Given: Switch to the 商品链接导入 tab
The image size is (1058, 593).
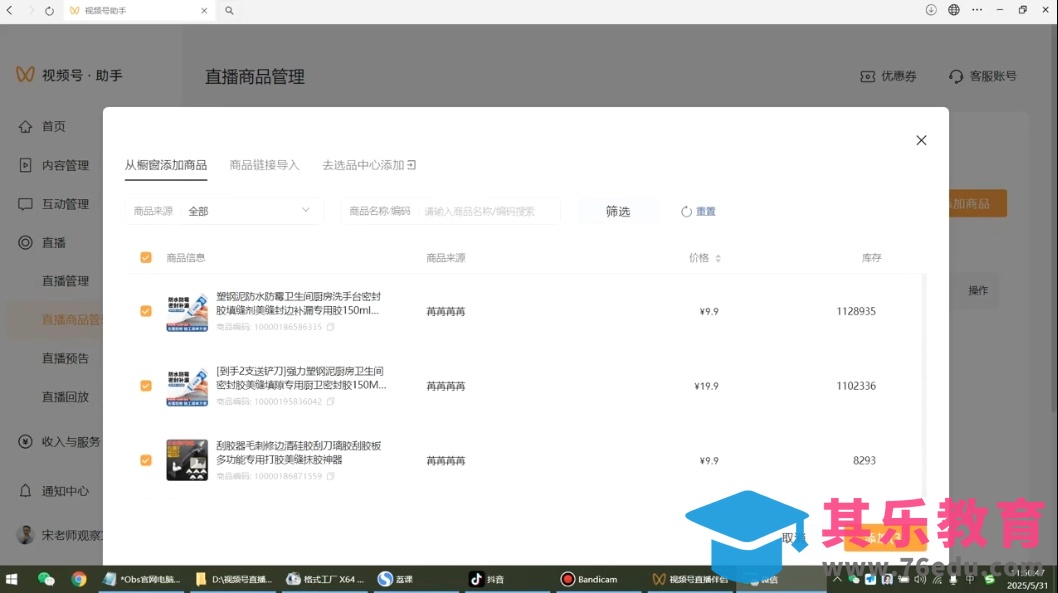Looking at the screenshot, I should pyautogui.click(x=264, y=165).
